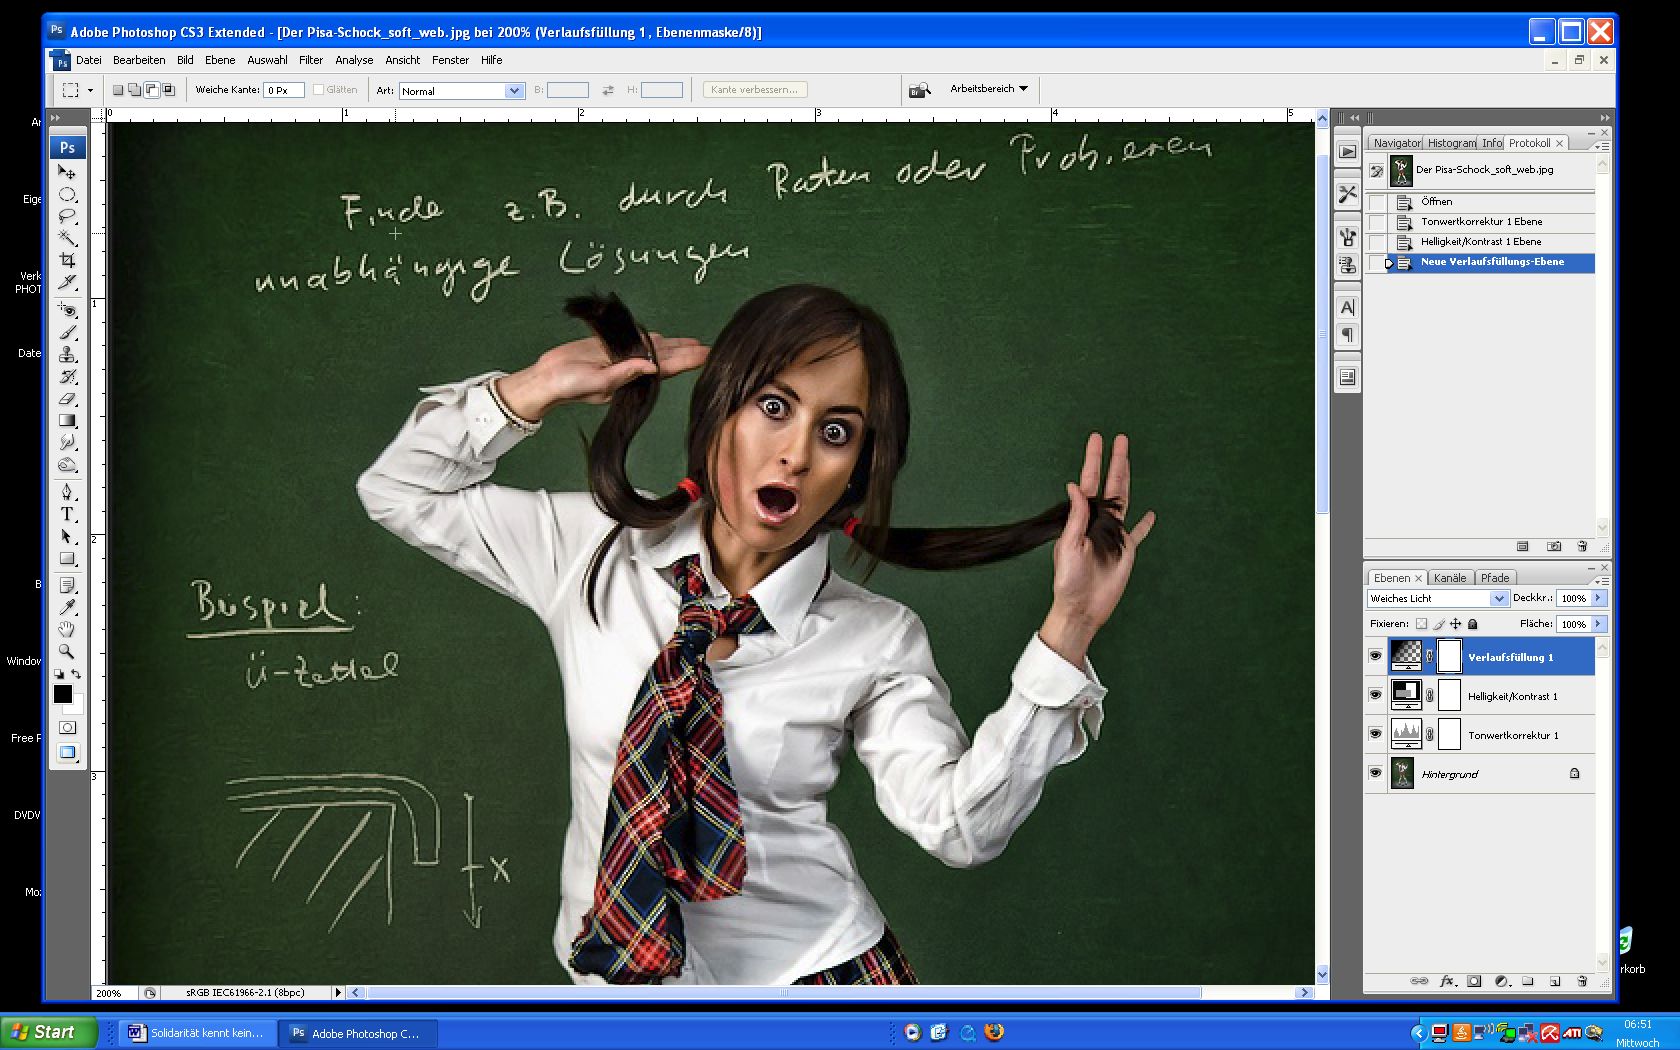Select the History Brush tool
1680x1050 pixels.
click(67, 376)
